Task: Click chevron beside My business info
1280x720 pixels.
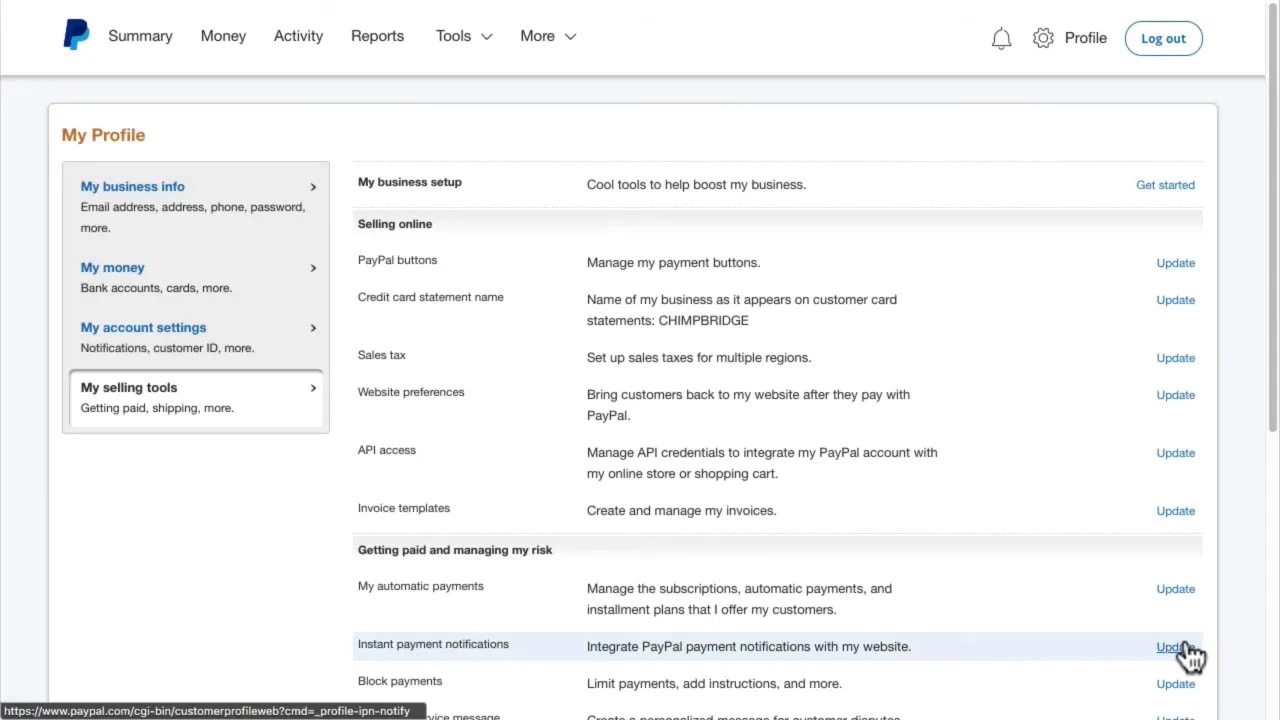Action: [313, 187]
